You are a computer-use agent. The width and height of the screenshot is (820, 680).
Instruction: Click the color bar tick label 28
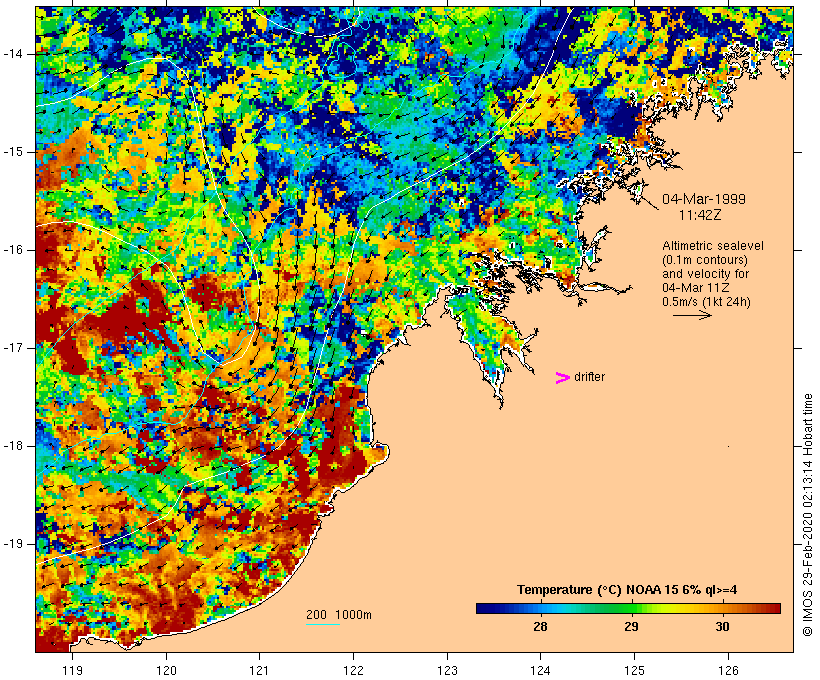[540, 626]
